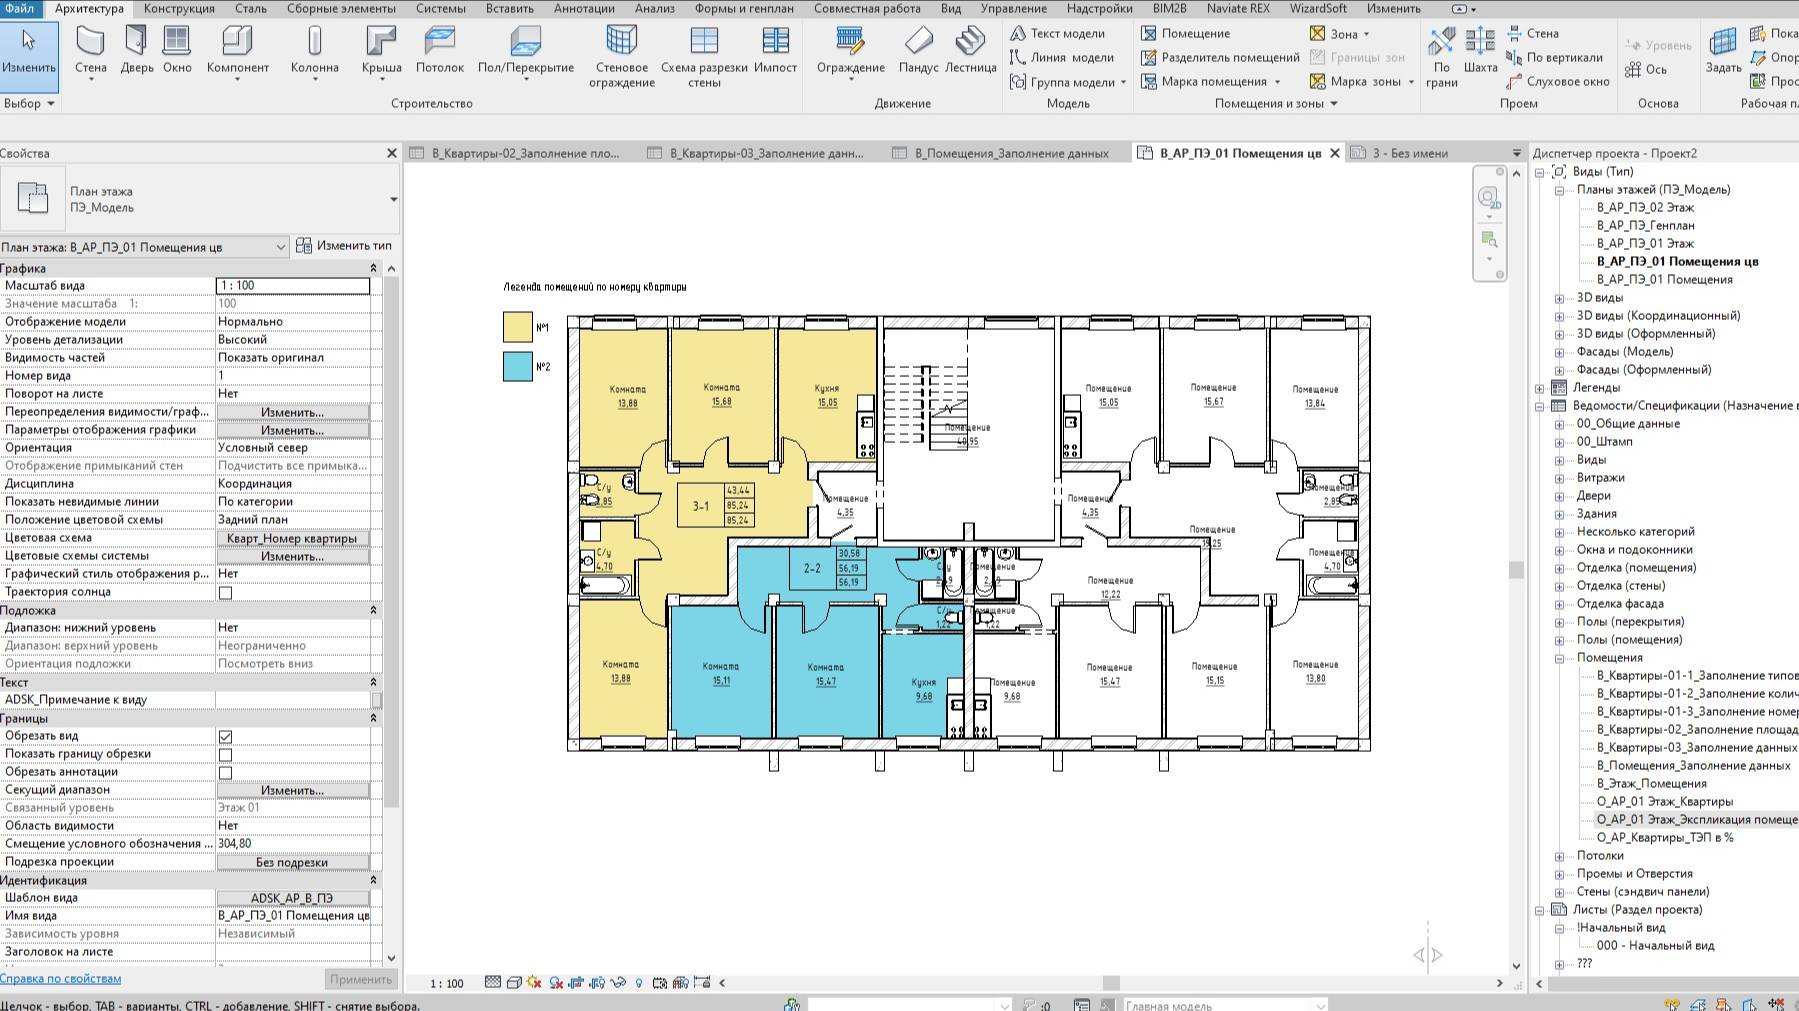Select the Пандус ramp tool
The height and width of the screenshot is (1011, 1799).
pos(918,50)
